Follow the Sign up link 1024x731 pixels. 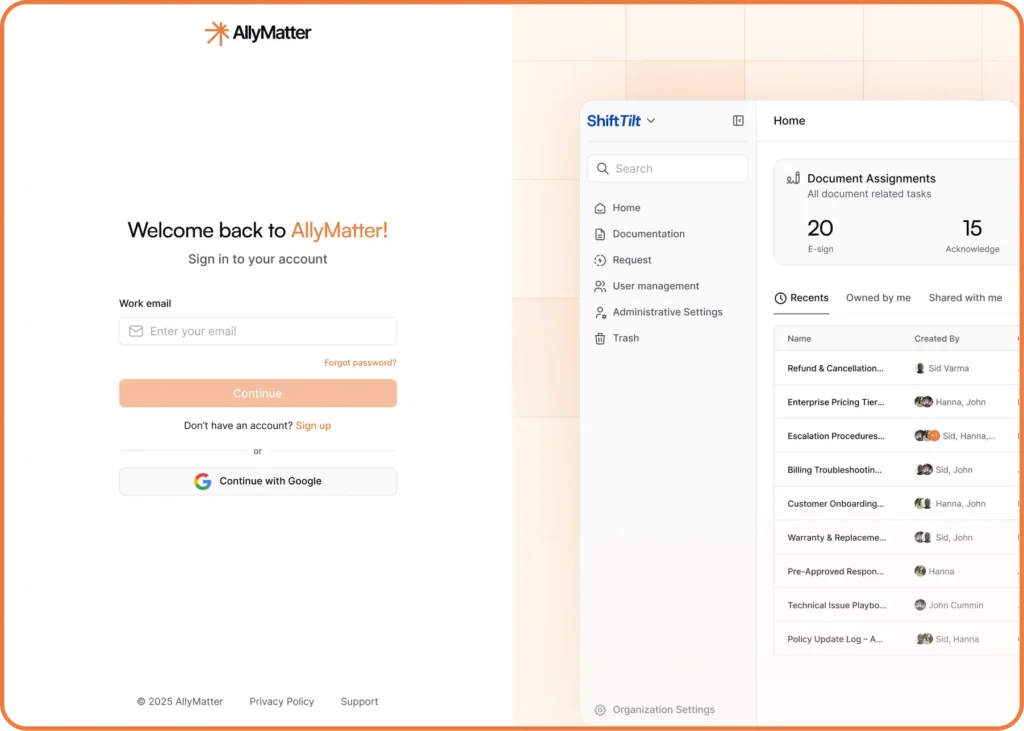point(313,425)
